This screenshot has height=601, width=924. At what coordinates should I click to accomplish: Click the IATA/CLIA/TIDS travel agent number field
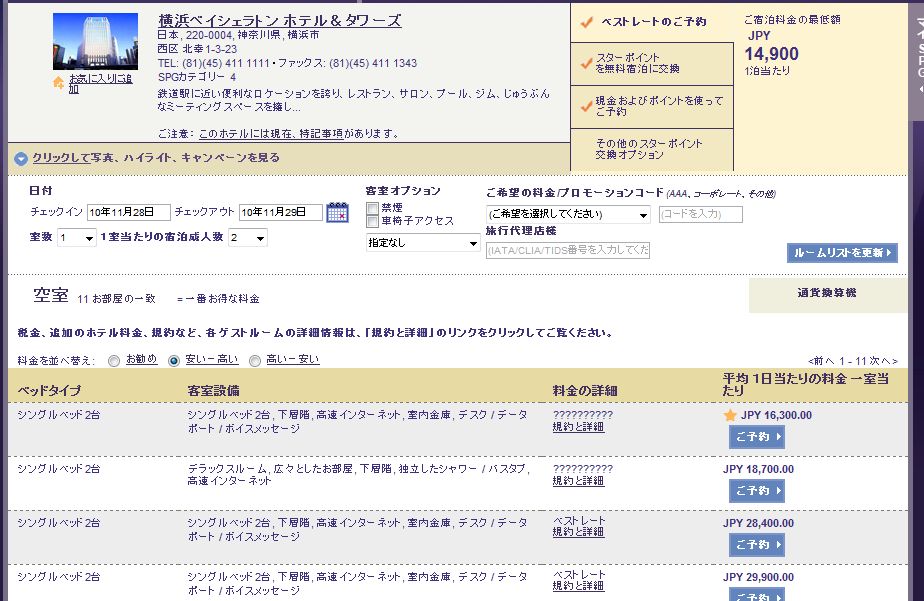pyautogui.click(x=568, y=250)
